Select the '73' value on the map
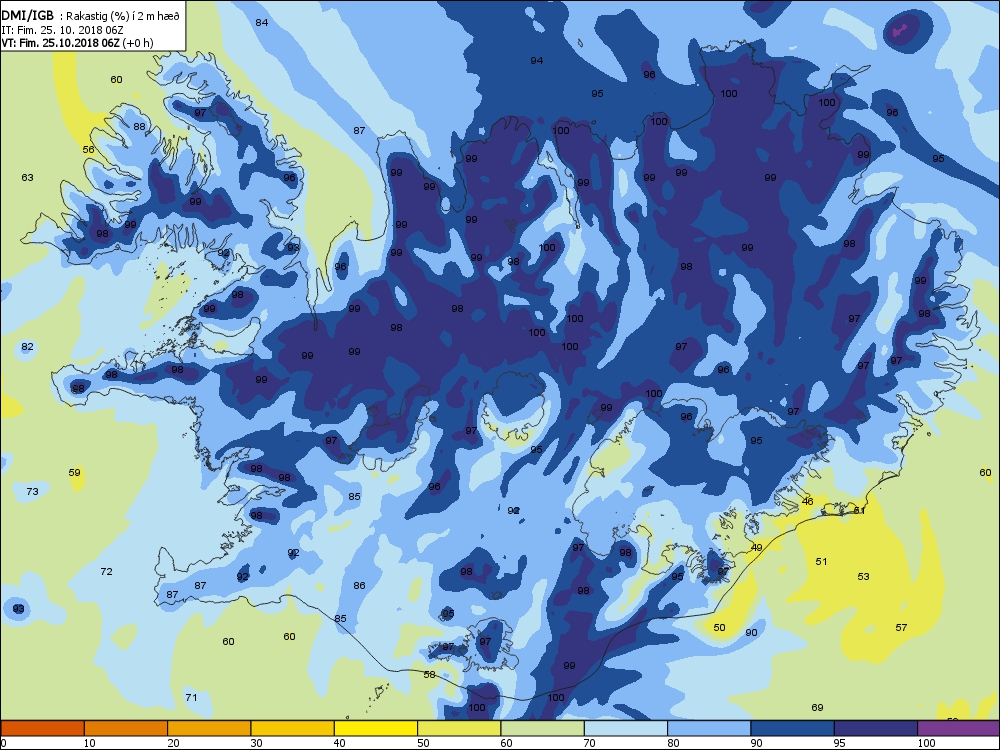Image resolution: width=1000 pixels, height=750 pixels. (33, 491)
